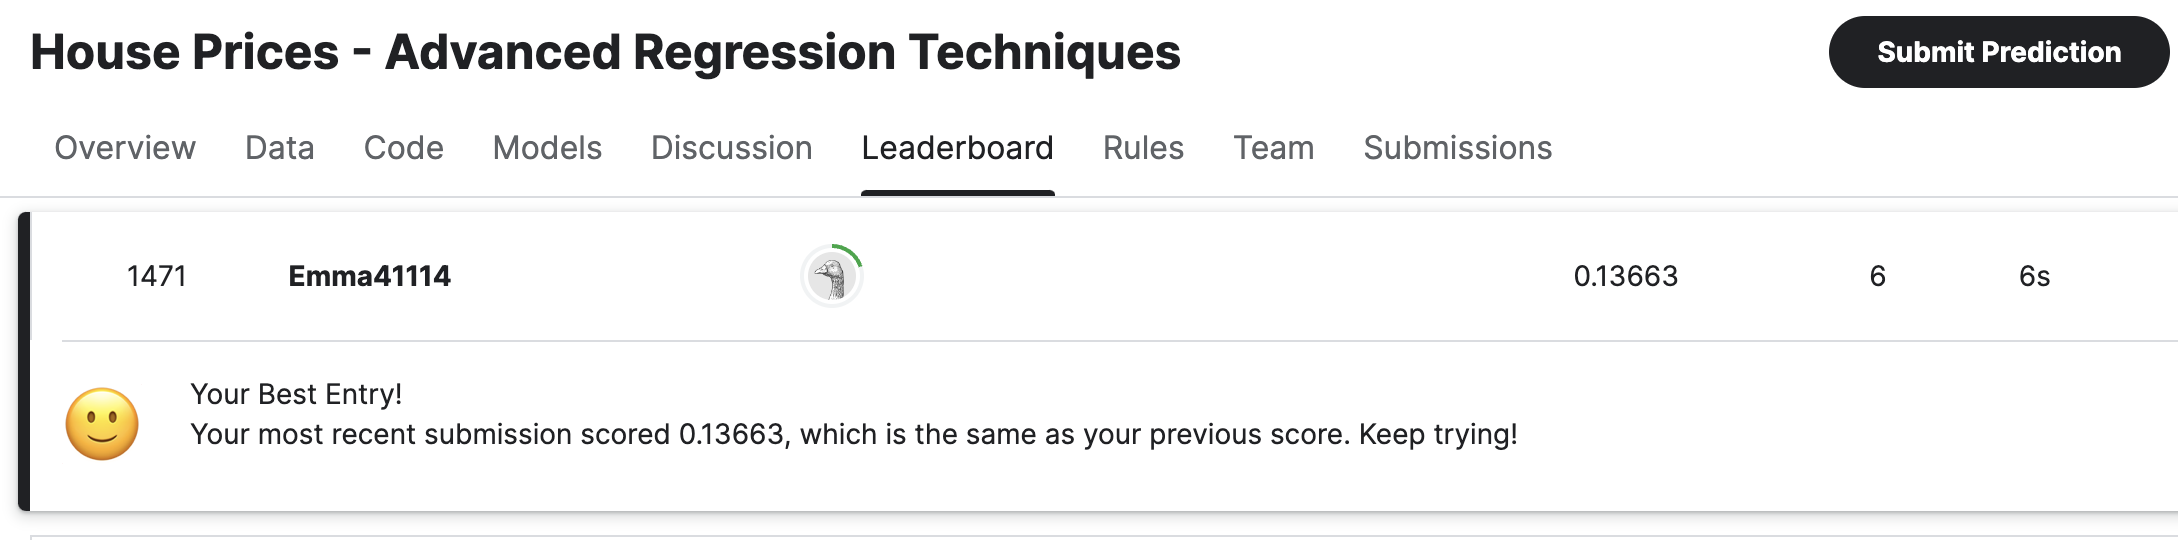The width and height of the screenshot is (2178, 540).
Task: Show the Submissions tab
Action: click(1457, 148)
